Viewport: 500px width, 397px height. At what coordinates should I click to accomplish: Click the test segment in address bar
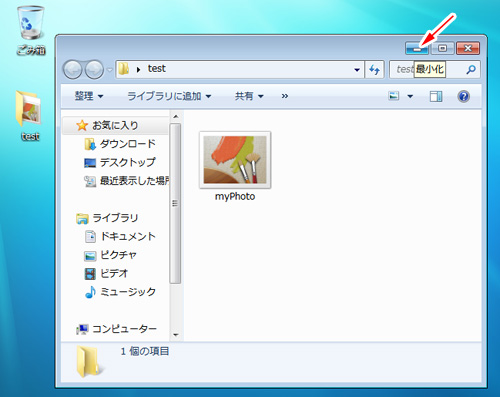click(x=157, y=69)
